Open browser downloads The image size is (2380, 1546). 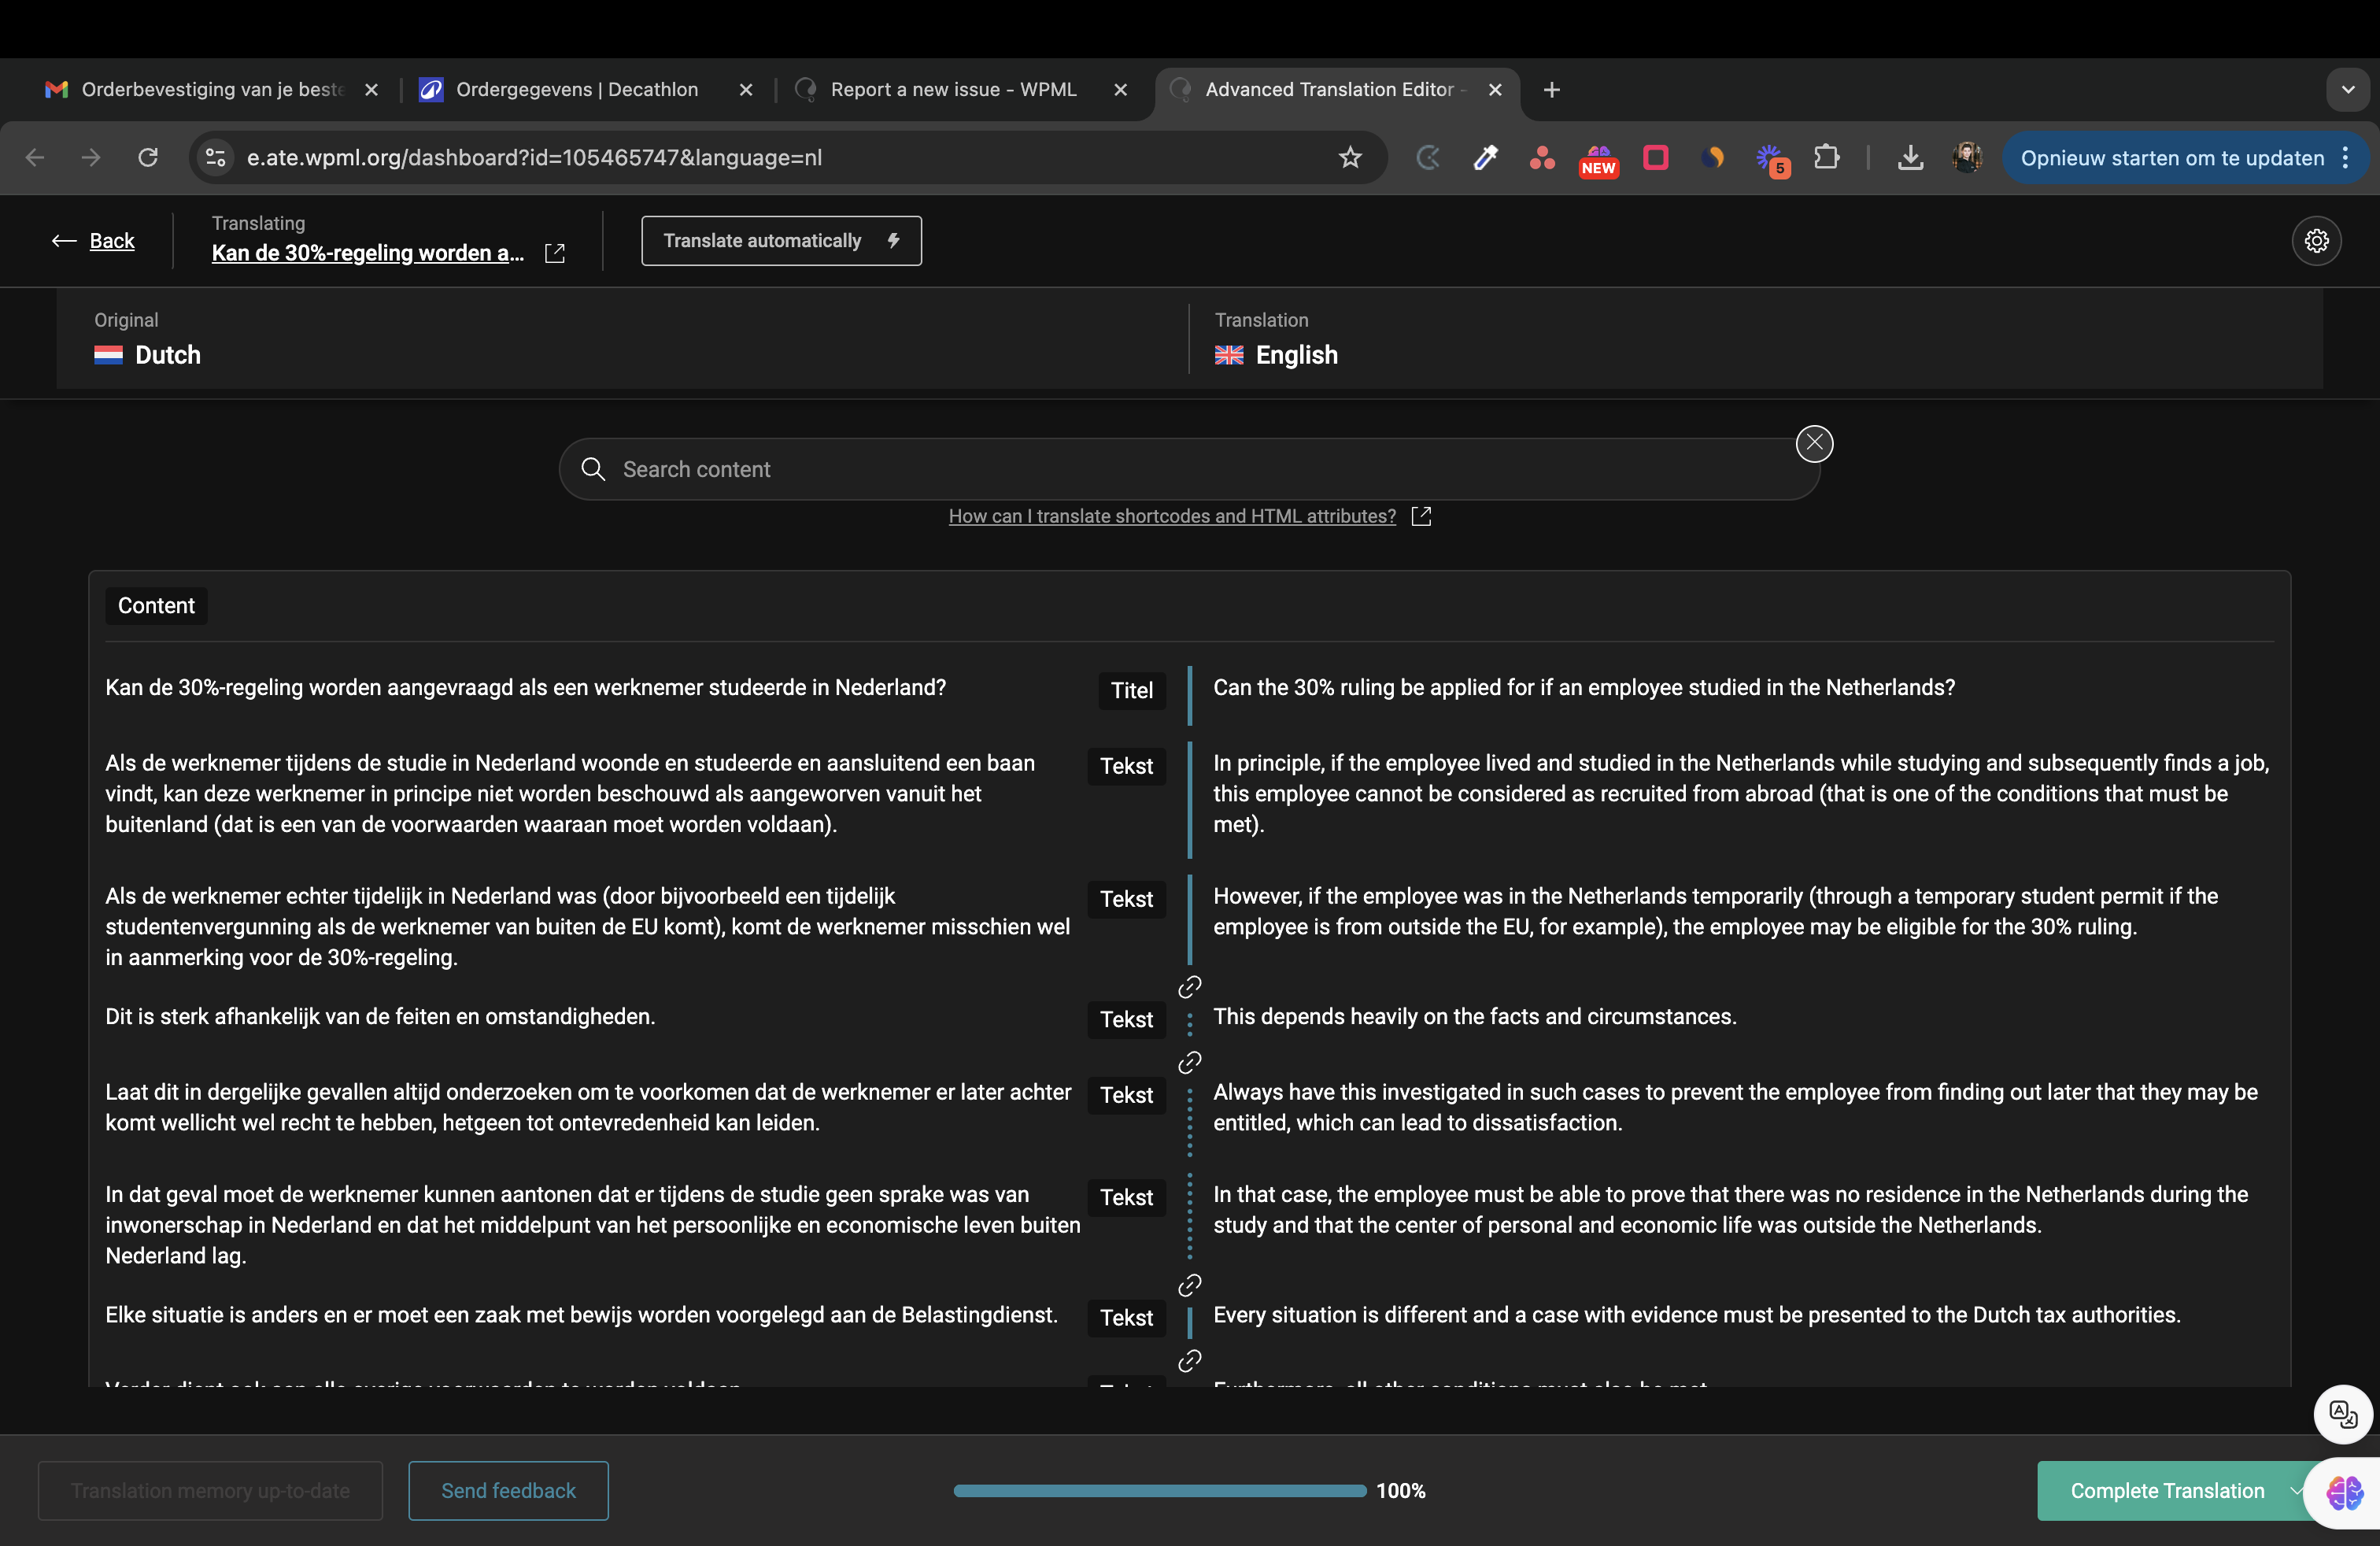pyautogui.click(x=1910, y=157)
